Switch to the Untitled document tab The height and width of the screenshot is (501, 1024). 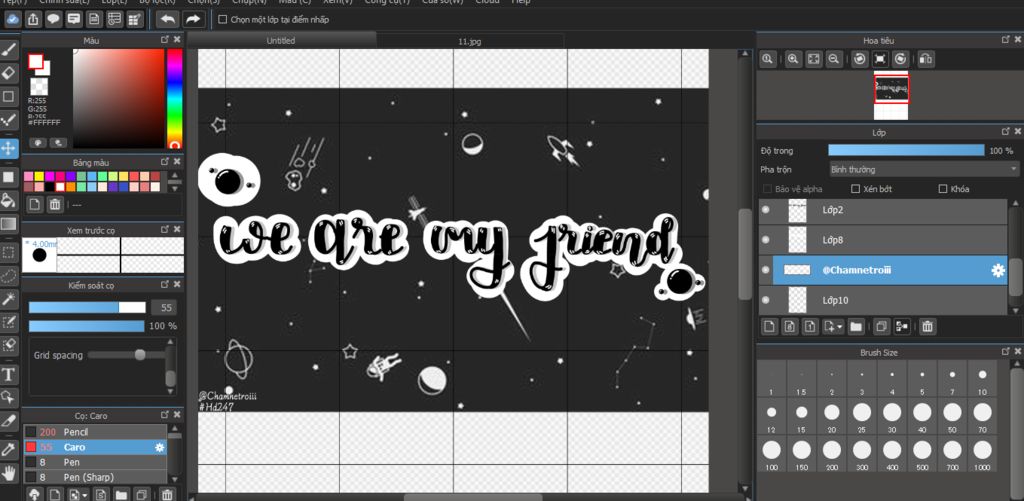pos(281,40)
